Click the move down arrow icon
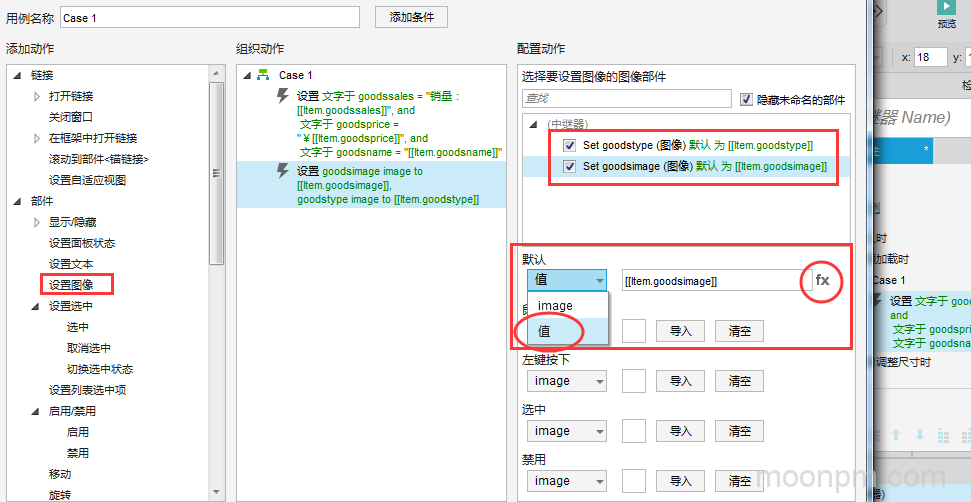The width and height of the screenshot is (971, 502). [x=921, y=435]
